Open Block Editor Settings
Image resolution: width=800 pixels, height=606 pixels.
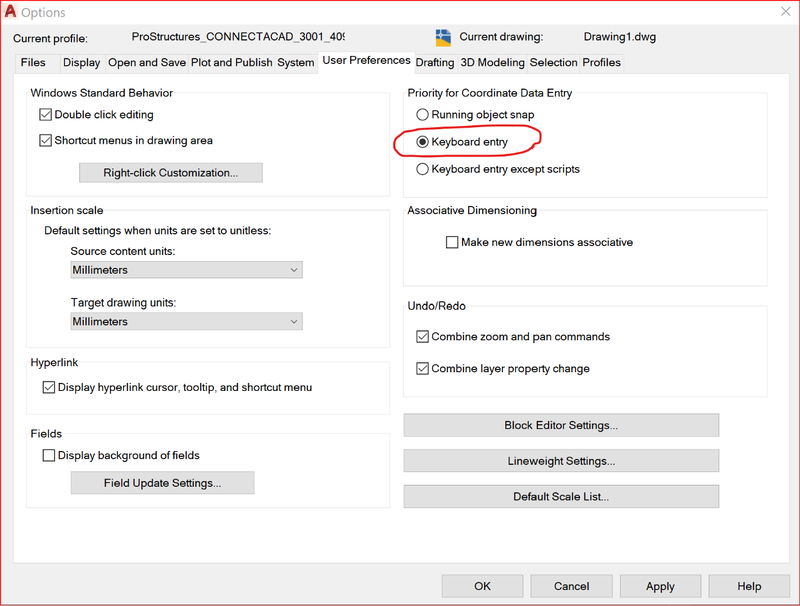point(561,425)
